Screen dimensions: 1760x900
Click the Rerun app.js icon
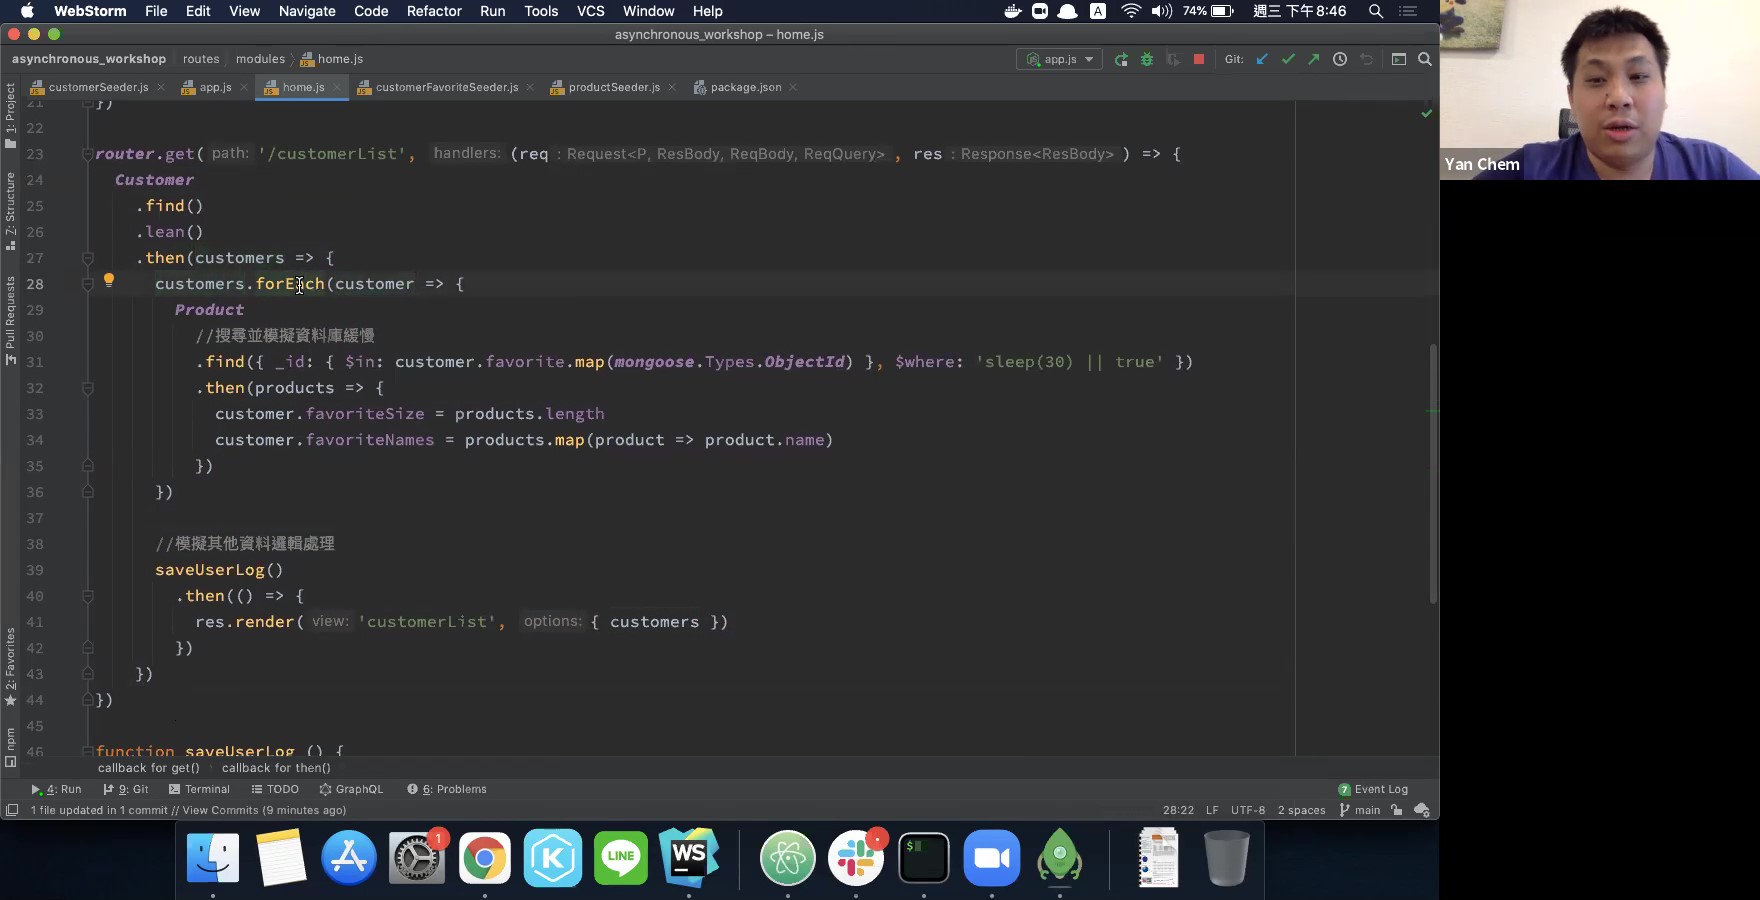click(1121, 60)
